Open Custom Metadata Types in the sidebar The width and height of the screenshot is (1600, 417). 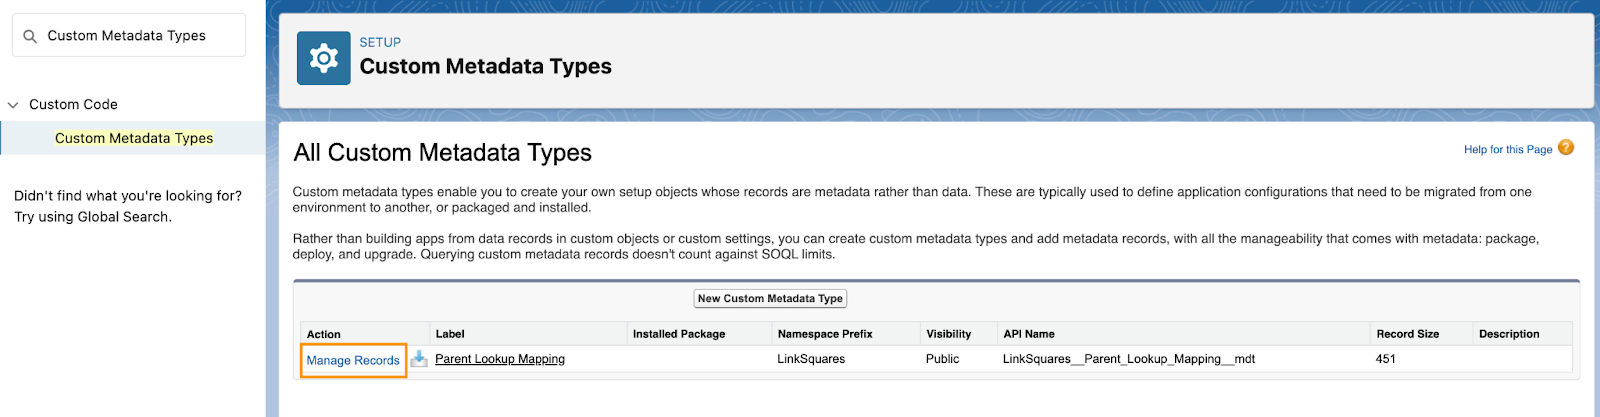[134, 139]
